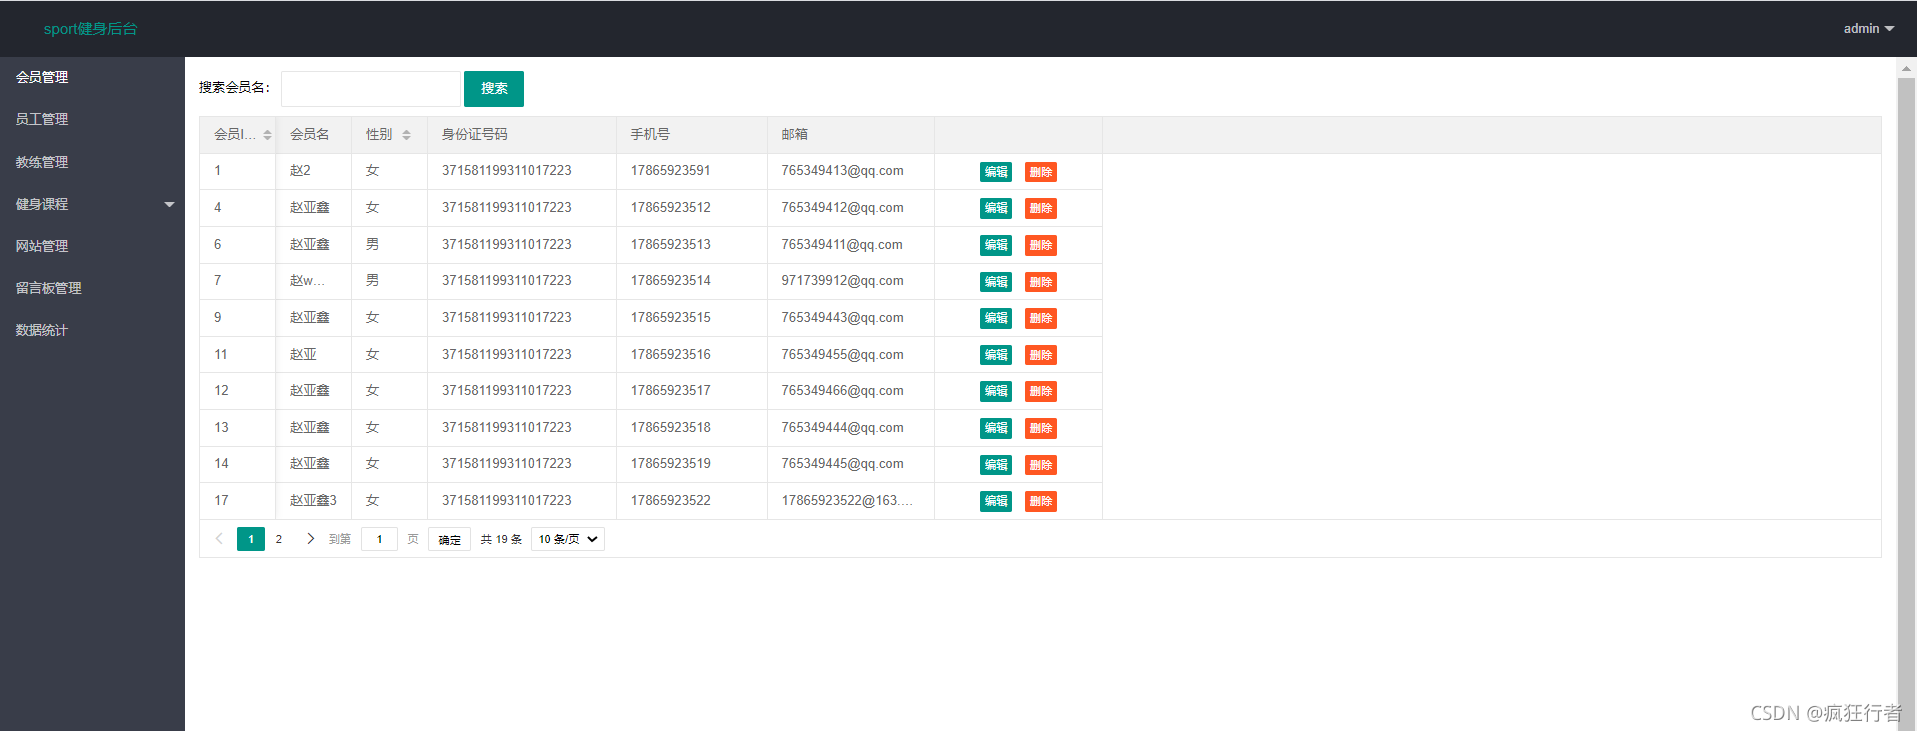Edit member row with ID 1
The width and height of the screenshot is (1917, 731).
[996, 172]
